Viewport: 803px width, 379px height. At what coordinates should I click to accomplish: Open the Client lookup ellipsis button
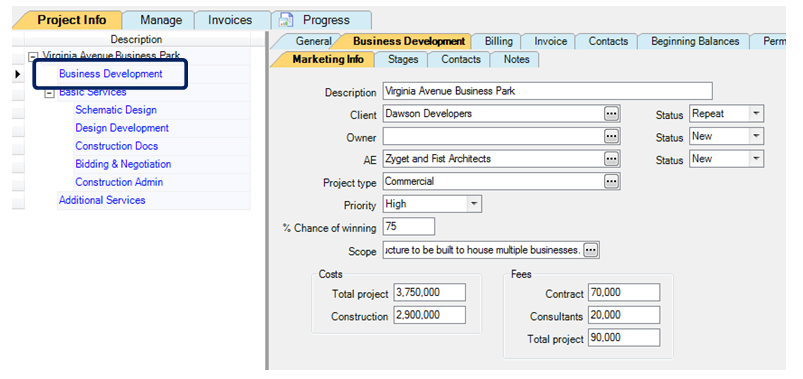click(611, 114)
